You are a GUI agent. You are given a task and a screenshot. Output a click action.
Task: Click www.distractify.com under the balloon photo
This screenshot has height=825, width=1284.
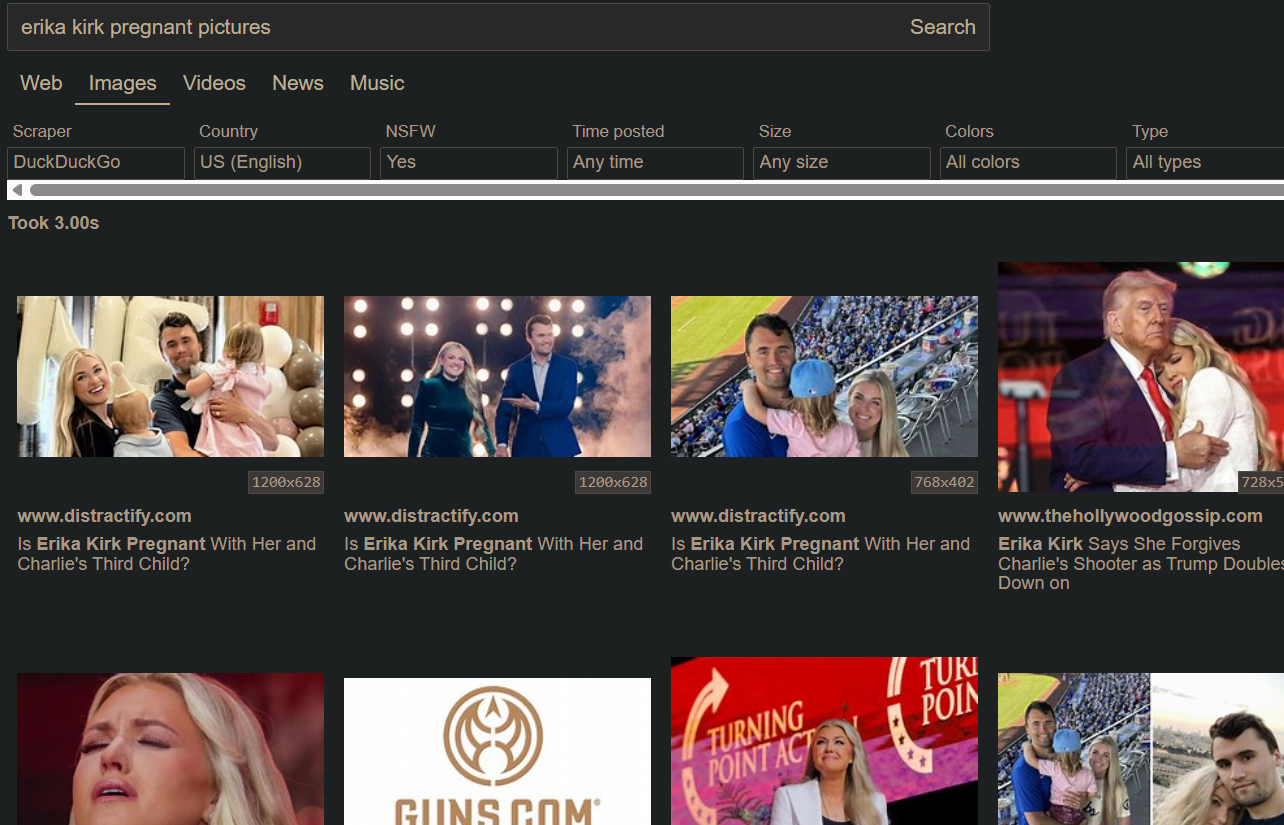pos(104,516)
